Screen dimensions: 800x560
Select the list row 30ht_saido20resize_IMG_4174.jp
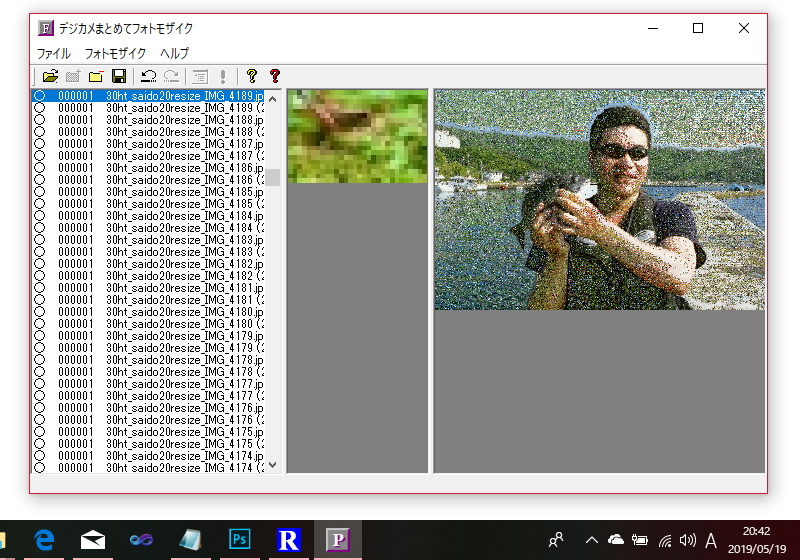tap(148, 455)
